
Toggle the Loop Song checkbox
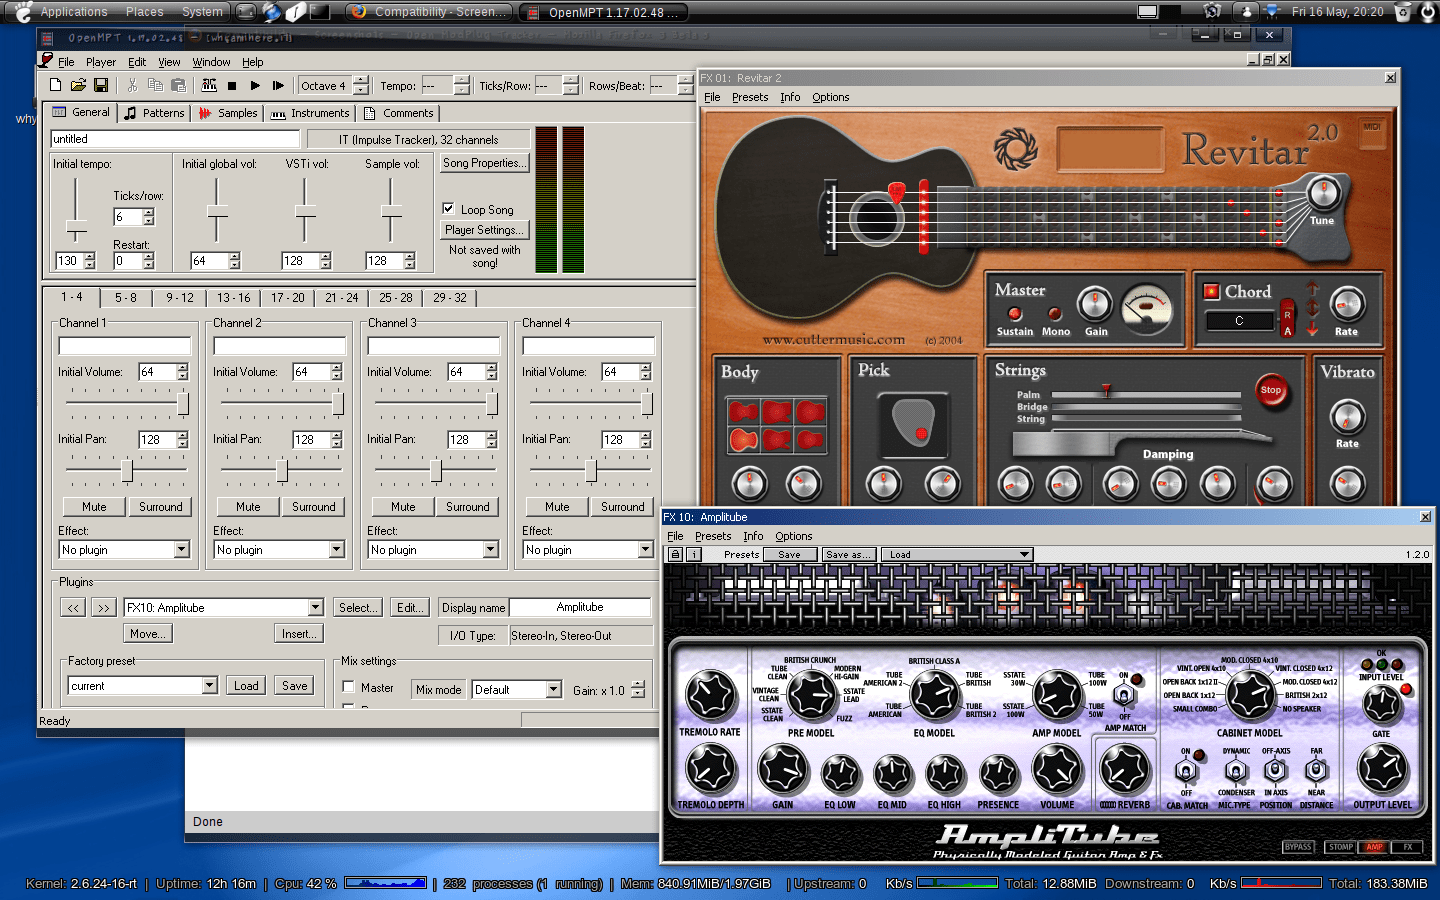[448, 209]
